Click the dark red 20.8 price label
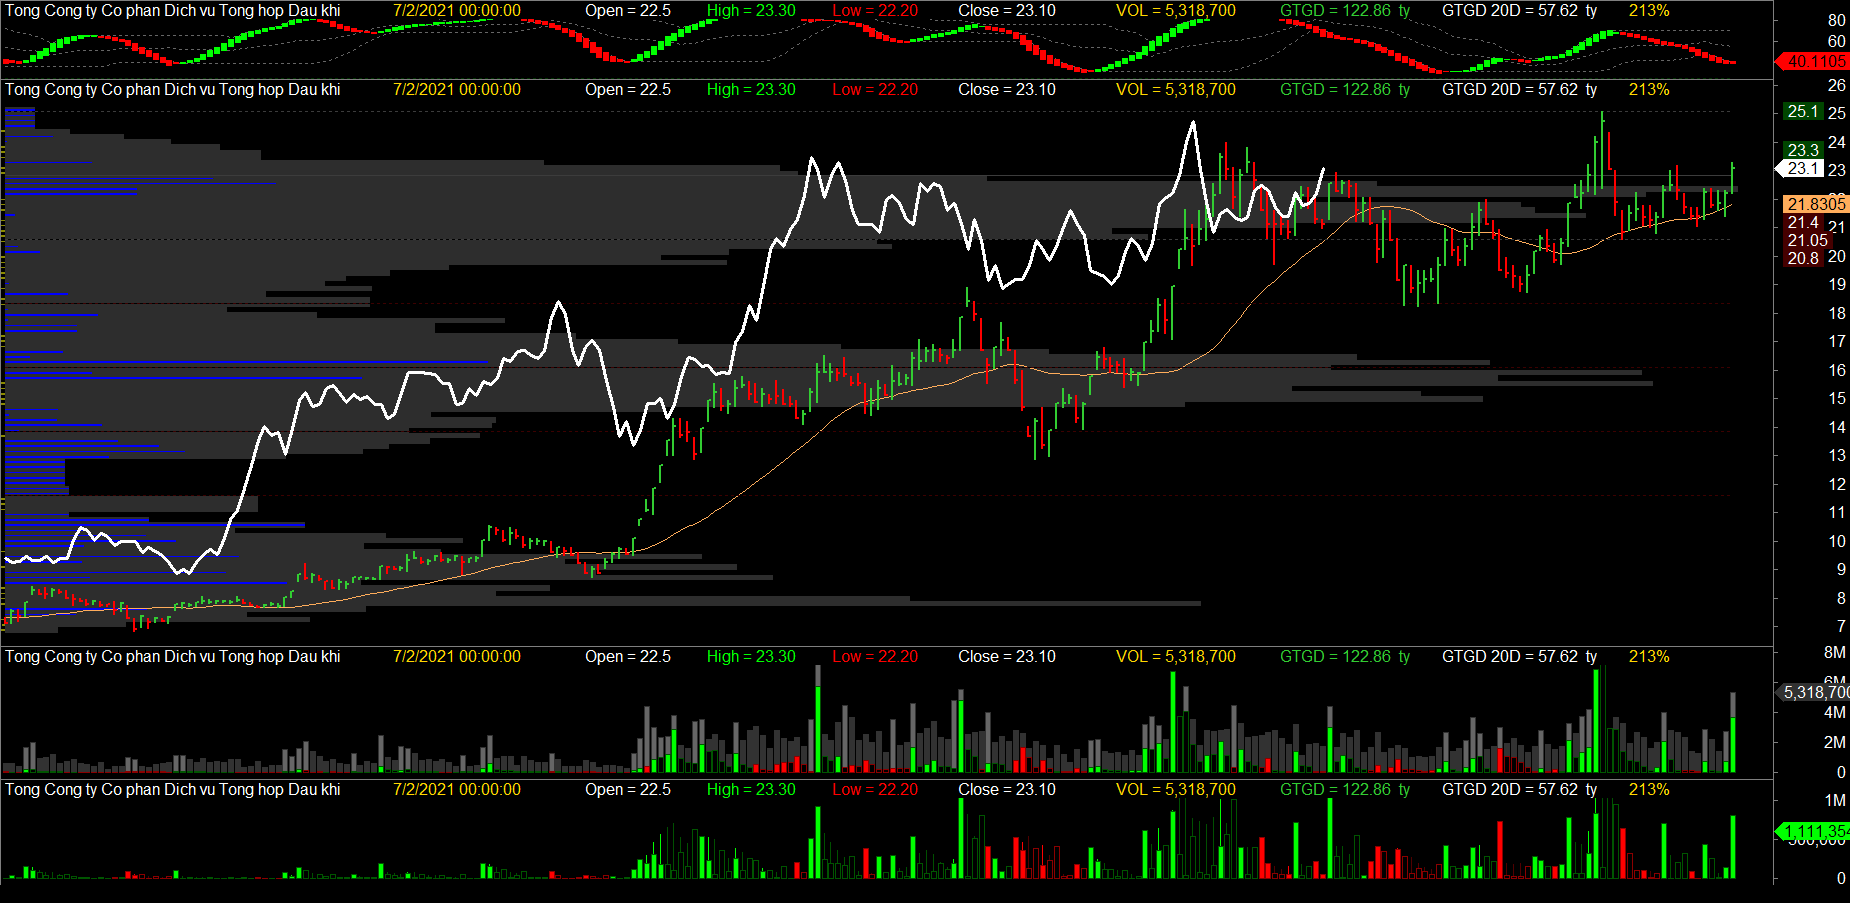 coord(1803,258)
